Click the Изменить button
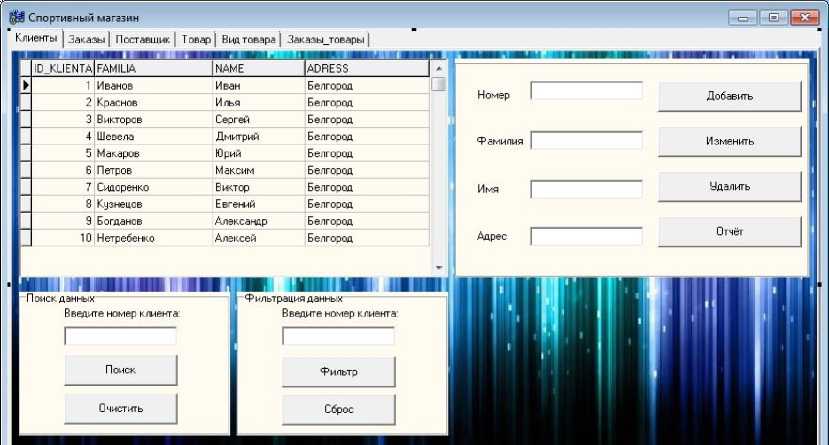Screen dimensions: 829x445 click(730, 141)
